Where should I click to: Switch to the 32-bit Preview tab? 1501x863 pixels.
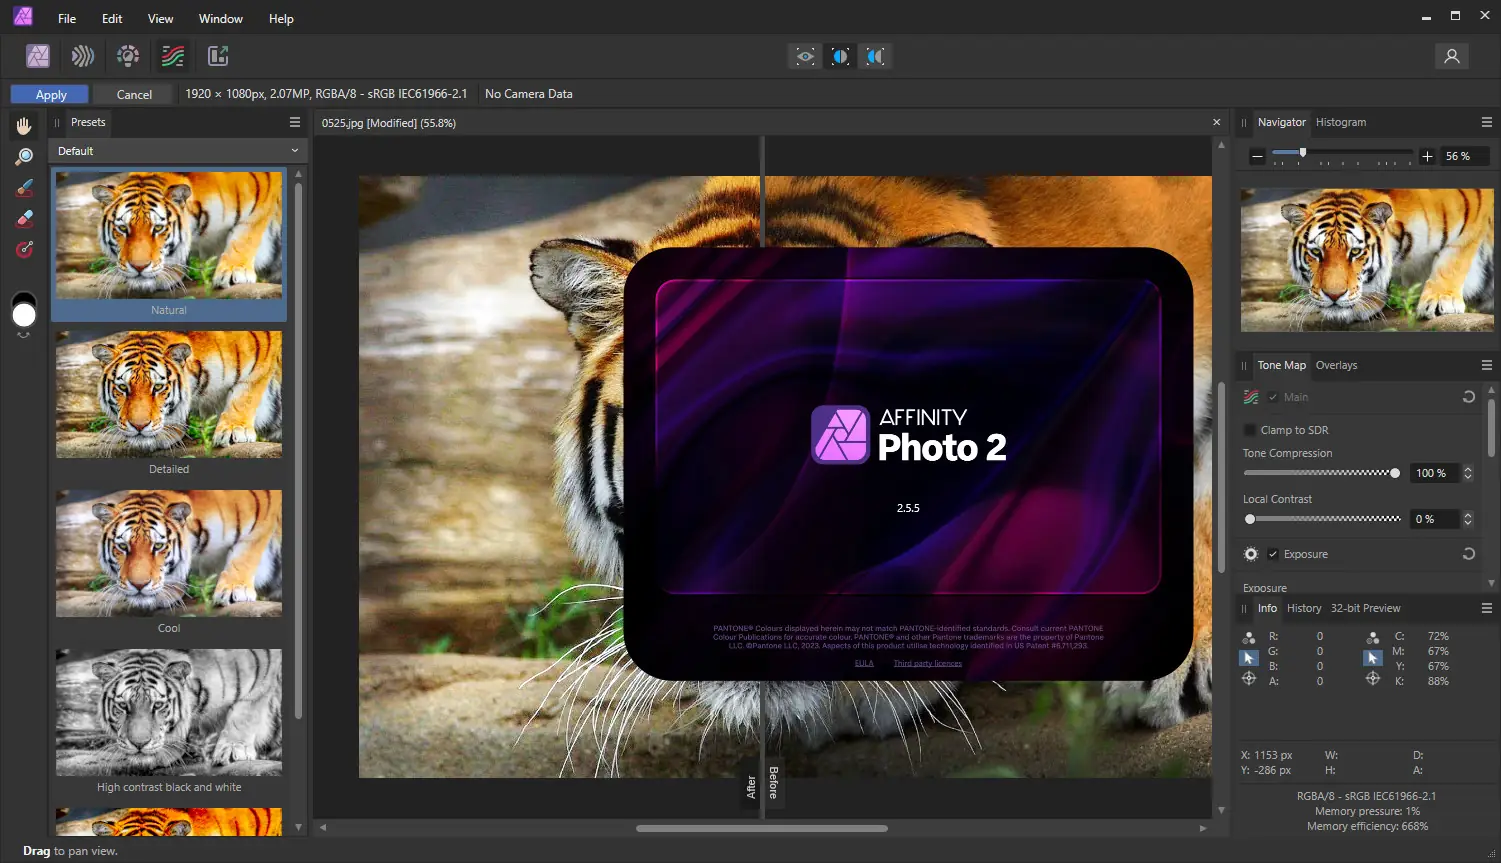pyautogui.click(x=1366, y=608)
